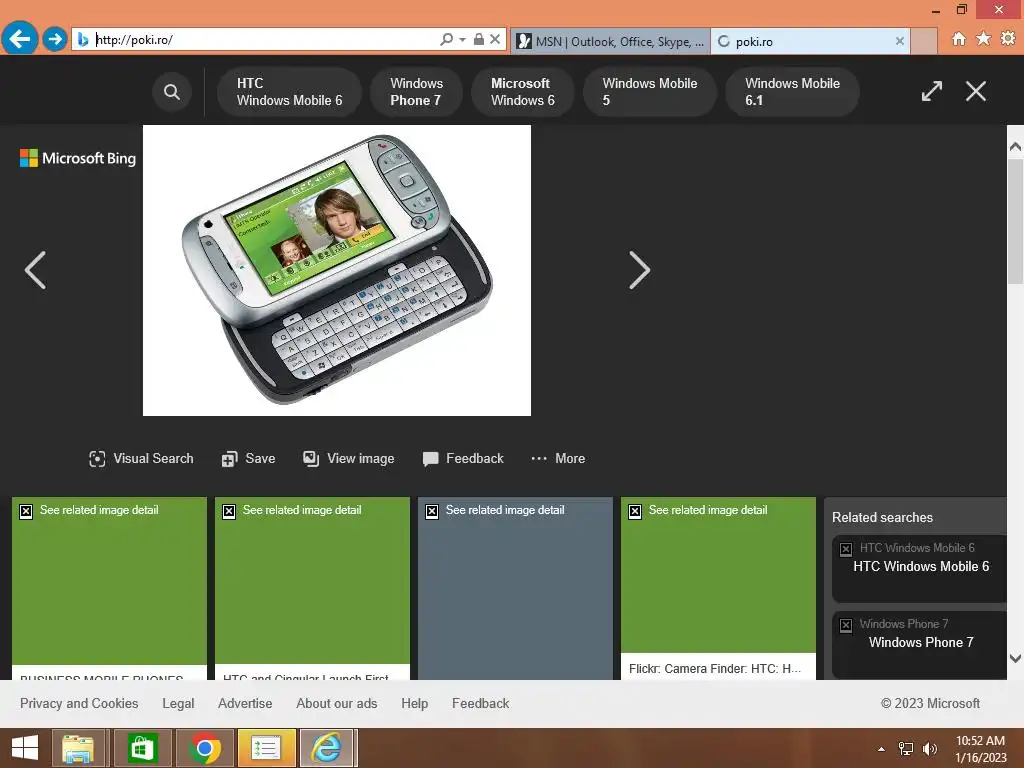Open related image above BUSINESS MOBILE PHONES
This screenshot has height=768, width=1024.
point(109,581)
